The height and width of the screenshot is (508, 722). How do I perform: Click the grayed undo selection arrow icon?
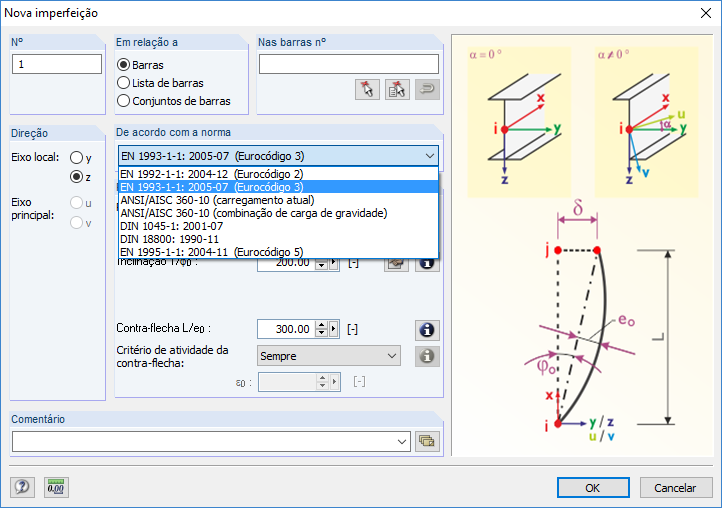(427, 89)
